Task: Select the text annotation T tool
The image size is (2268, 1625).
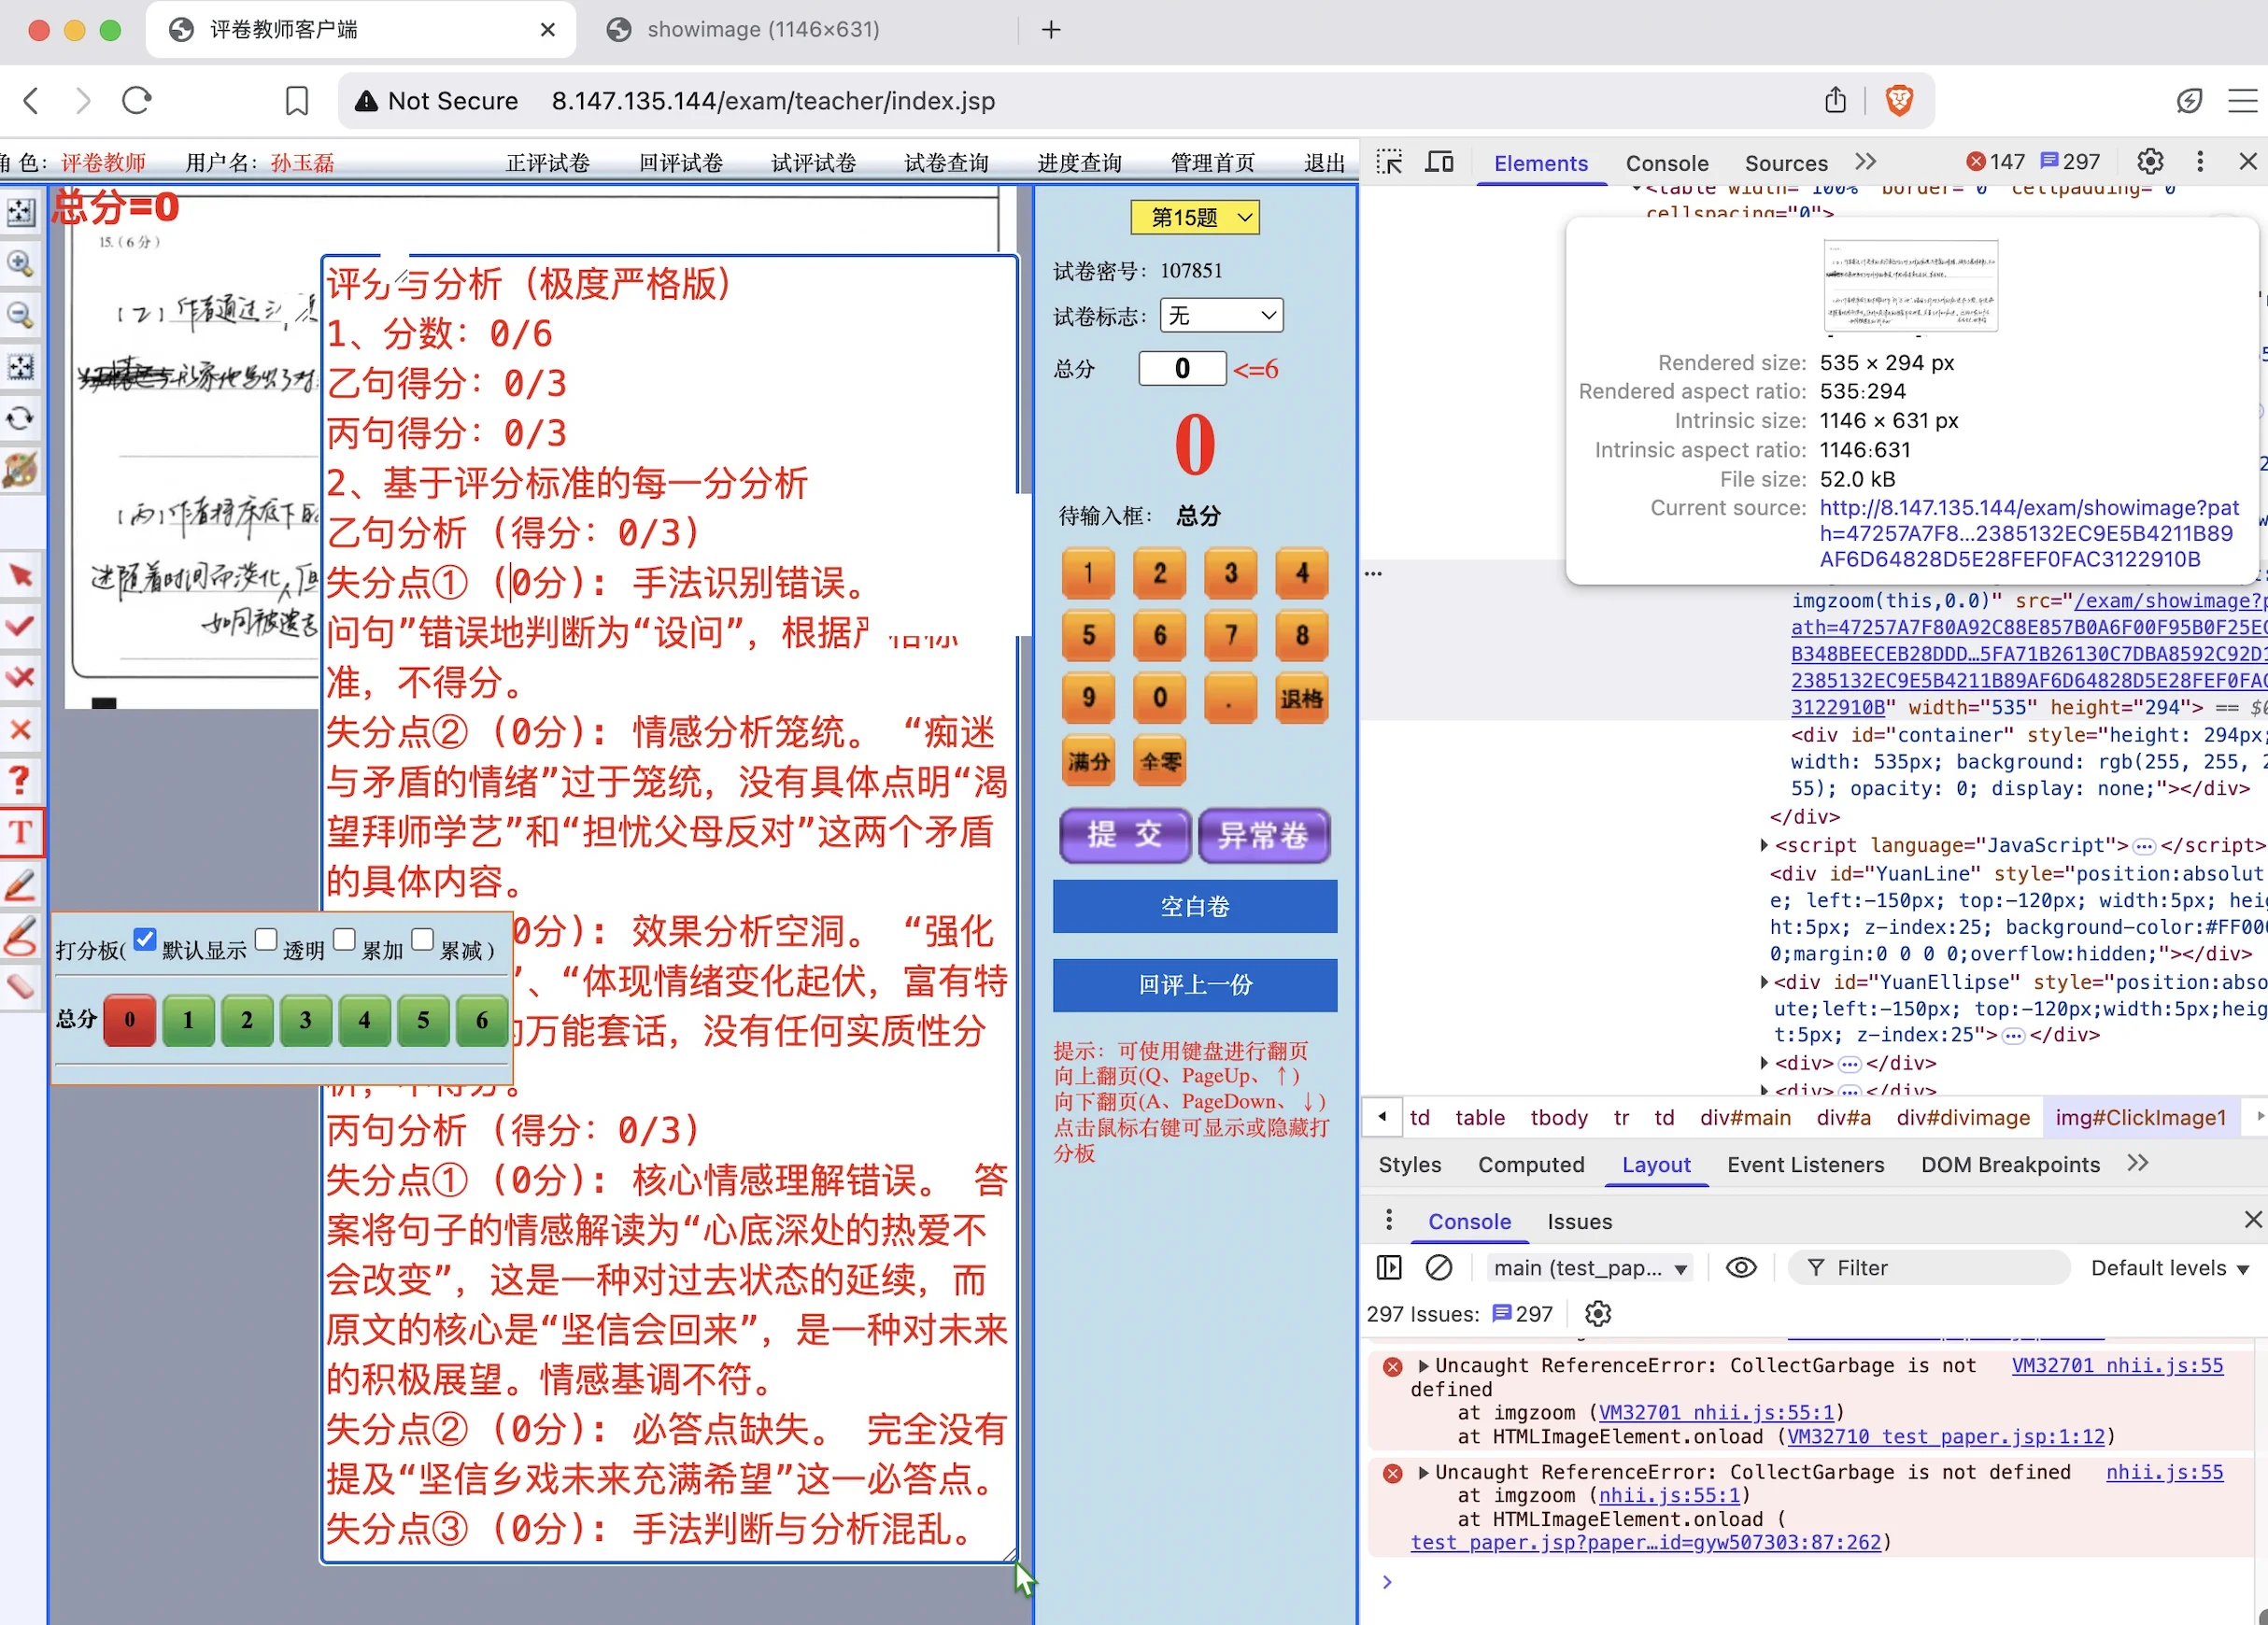Action: click(x=22, y=832)
